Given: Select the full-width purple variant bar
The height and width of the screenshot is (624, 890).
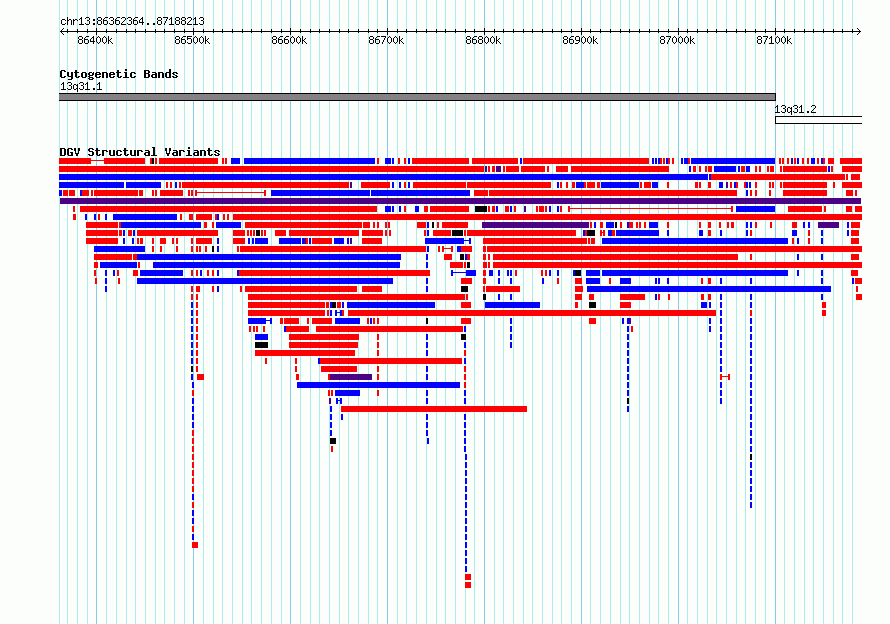Looking at the screenshot, I should (x=460, y=201).
